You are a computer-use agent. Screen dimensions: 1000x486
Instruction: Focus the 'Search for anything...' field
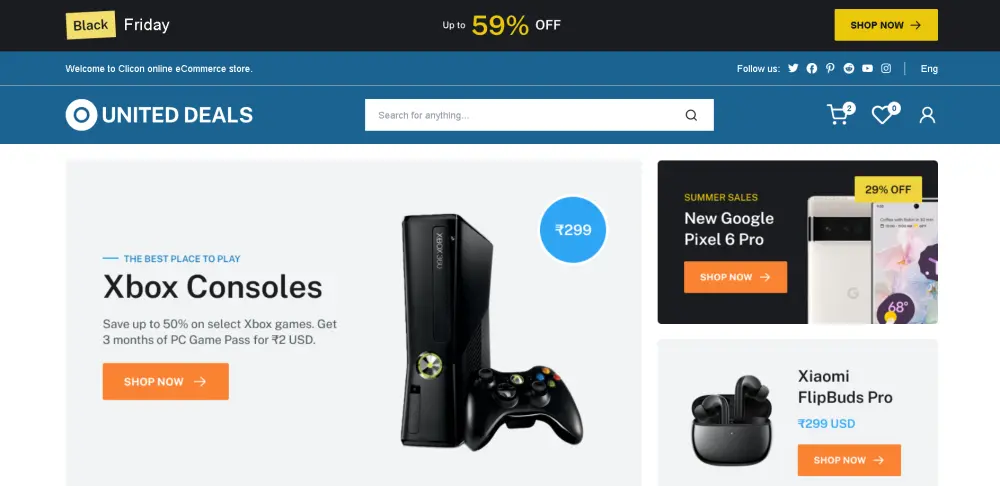click(x=539, y=115)
